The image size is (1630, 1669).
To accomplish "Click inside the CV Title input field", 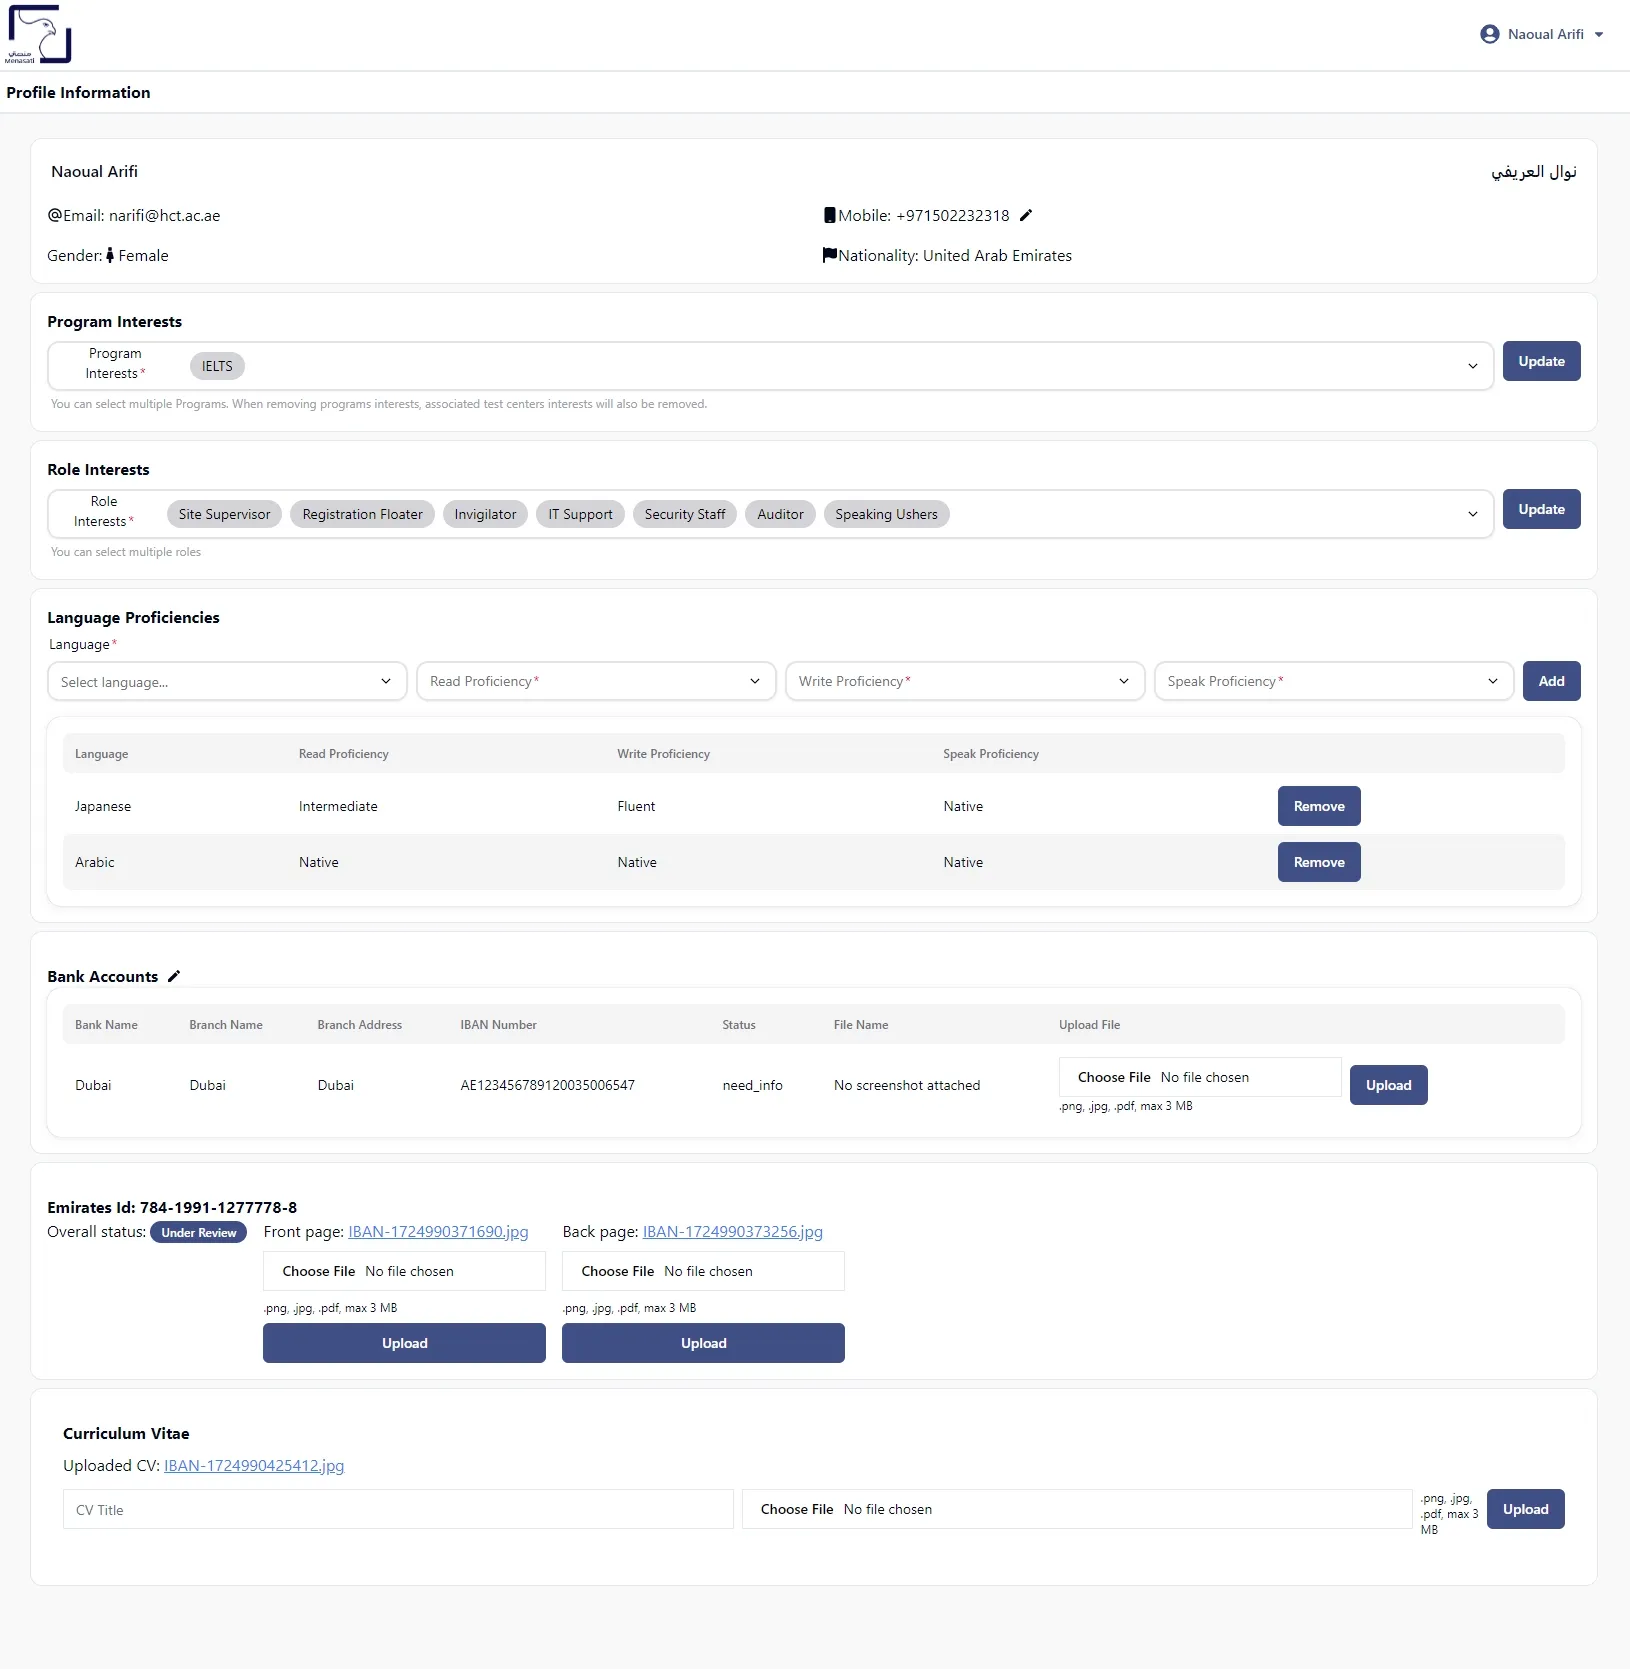I will [396, 1509].
